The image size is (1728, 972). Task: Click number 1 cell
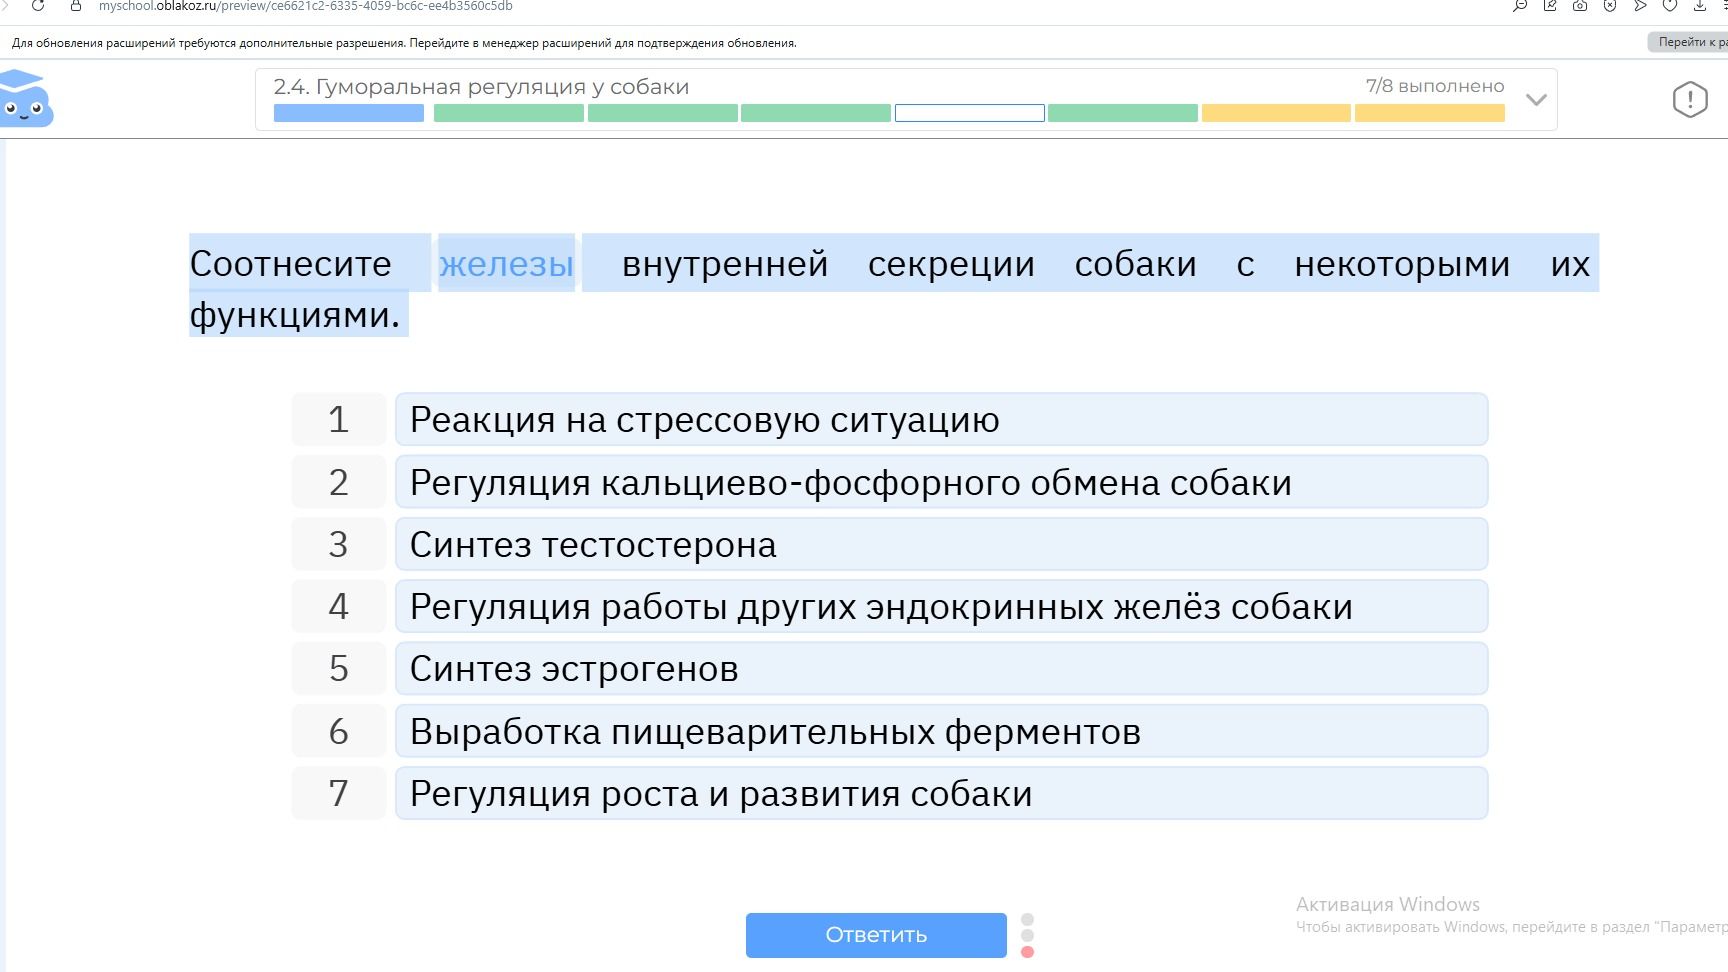coord(339,419)
